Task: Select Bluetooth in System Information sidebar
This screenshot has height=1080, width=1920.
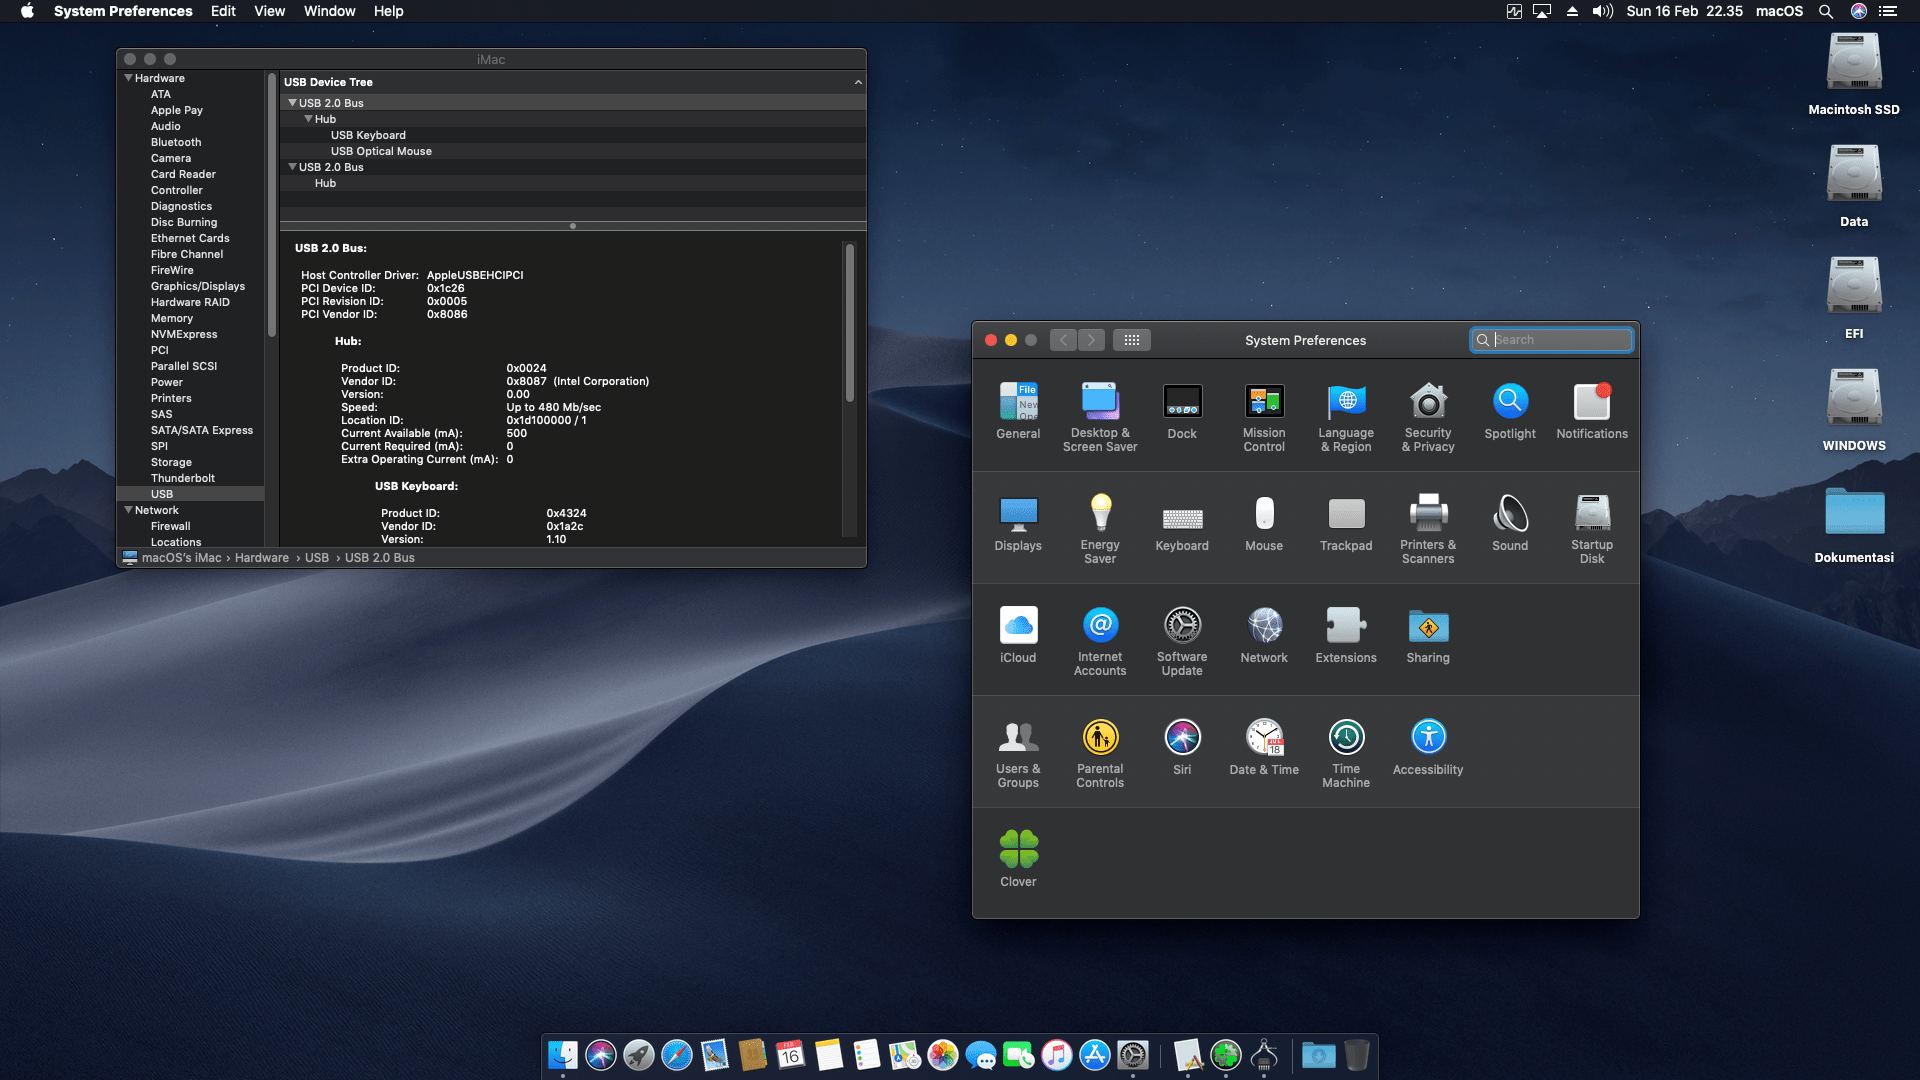Action: pos(176,142)
